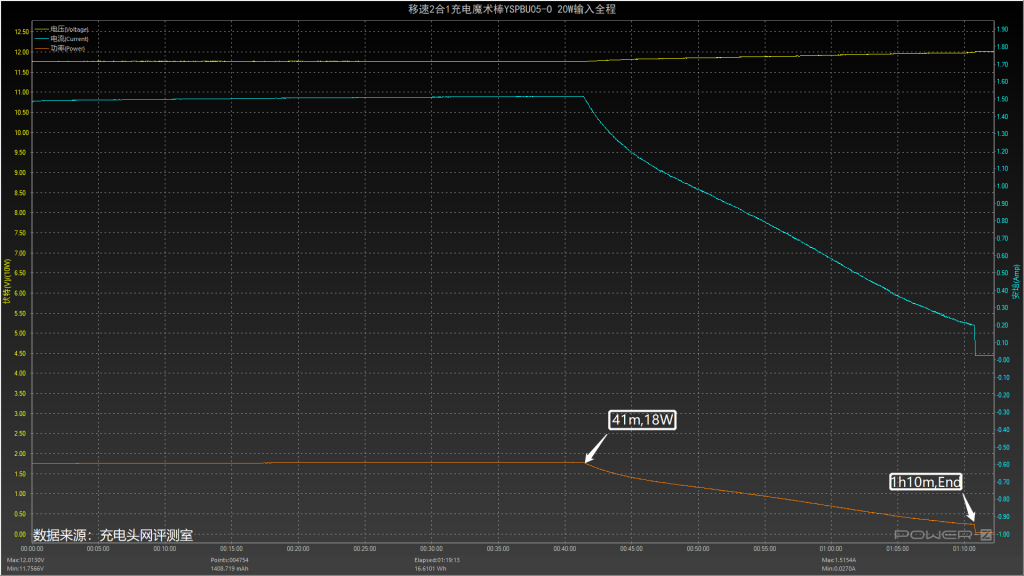The width and height of the screenshot is (1024, 576).
Task: Click the 00:15:00 time axis label
Action: 231,549
